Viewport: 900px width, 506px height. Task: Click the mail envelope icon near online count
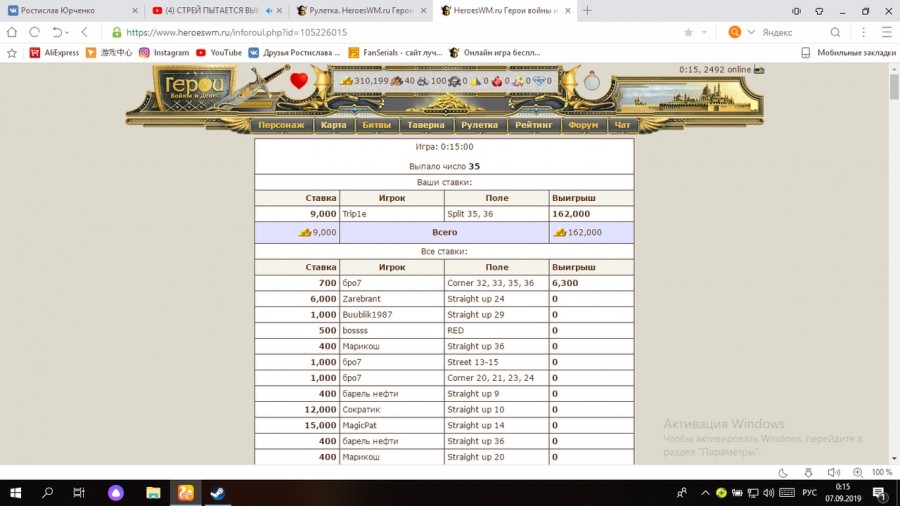[759, 69]
